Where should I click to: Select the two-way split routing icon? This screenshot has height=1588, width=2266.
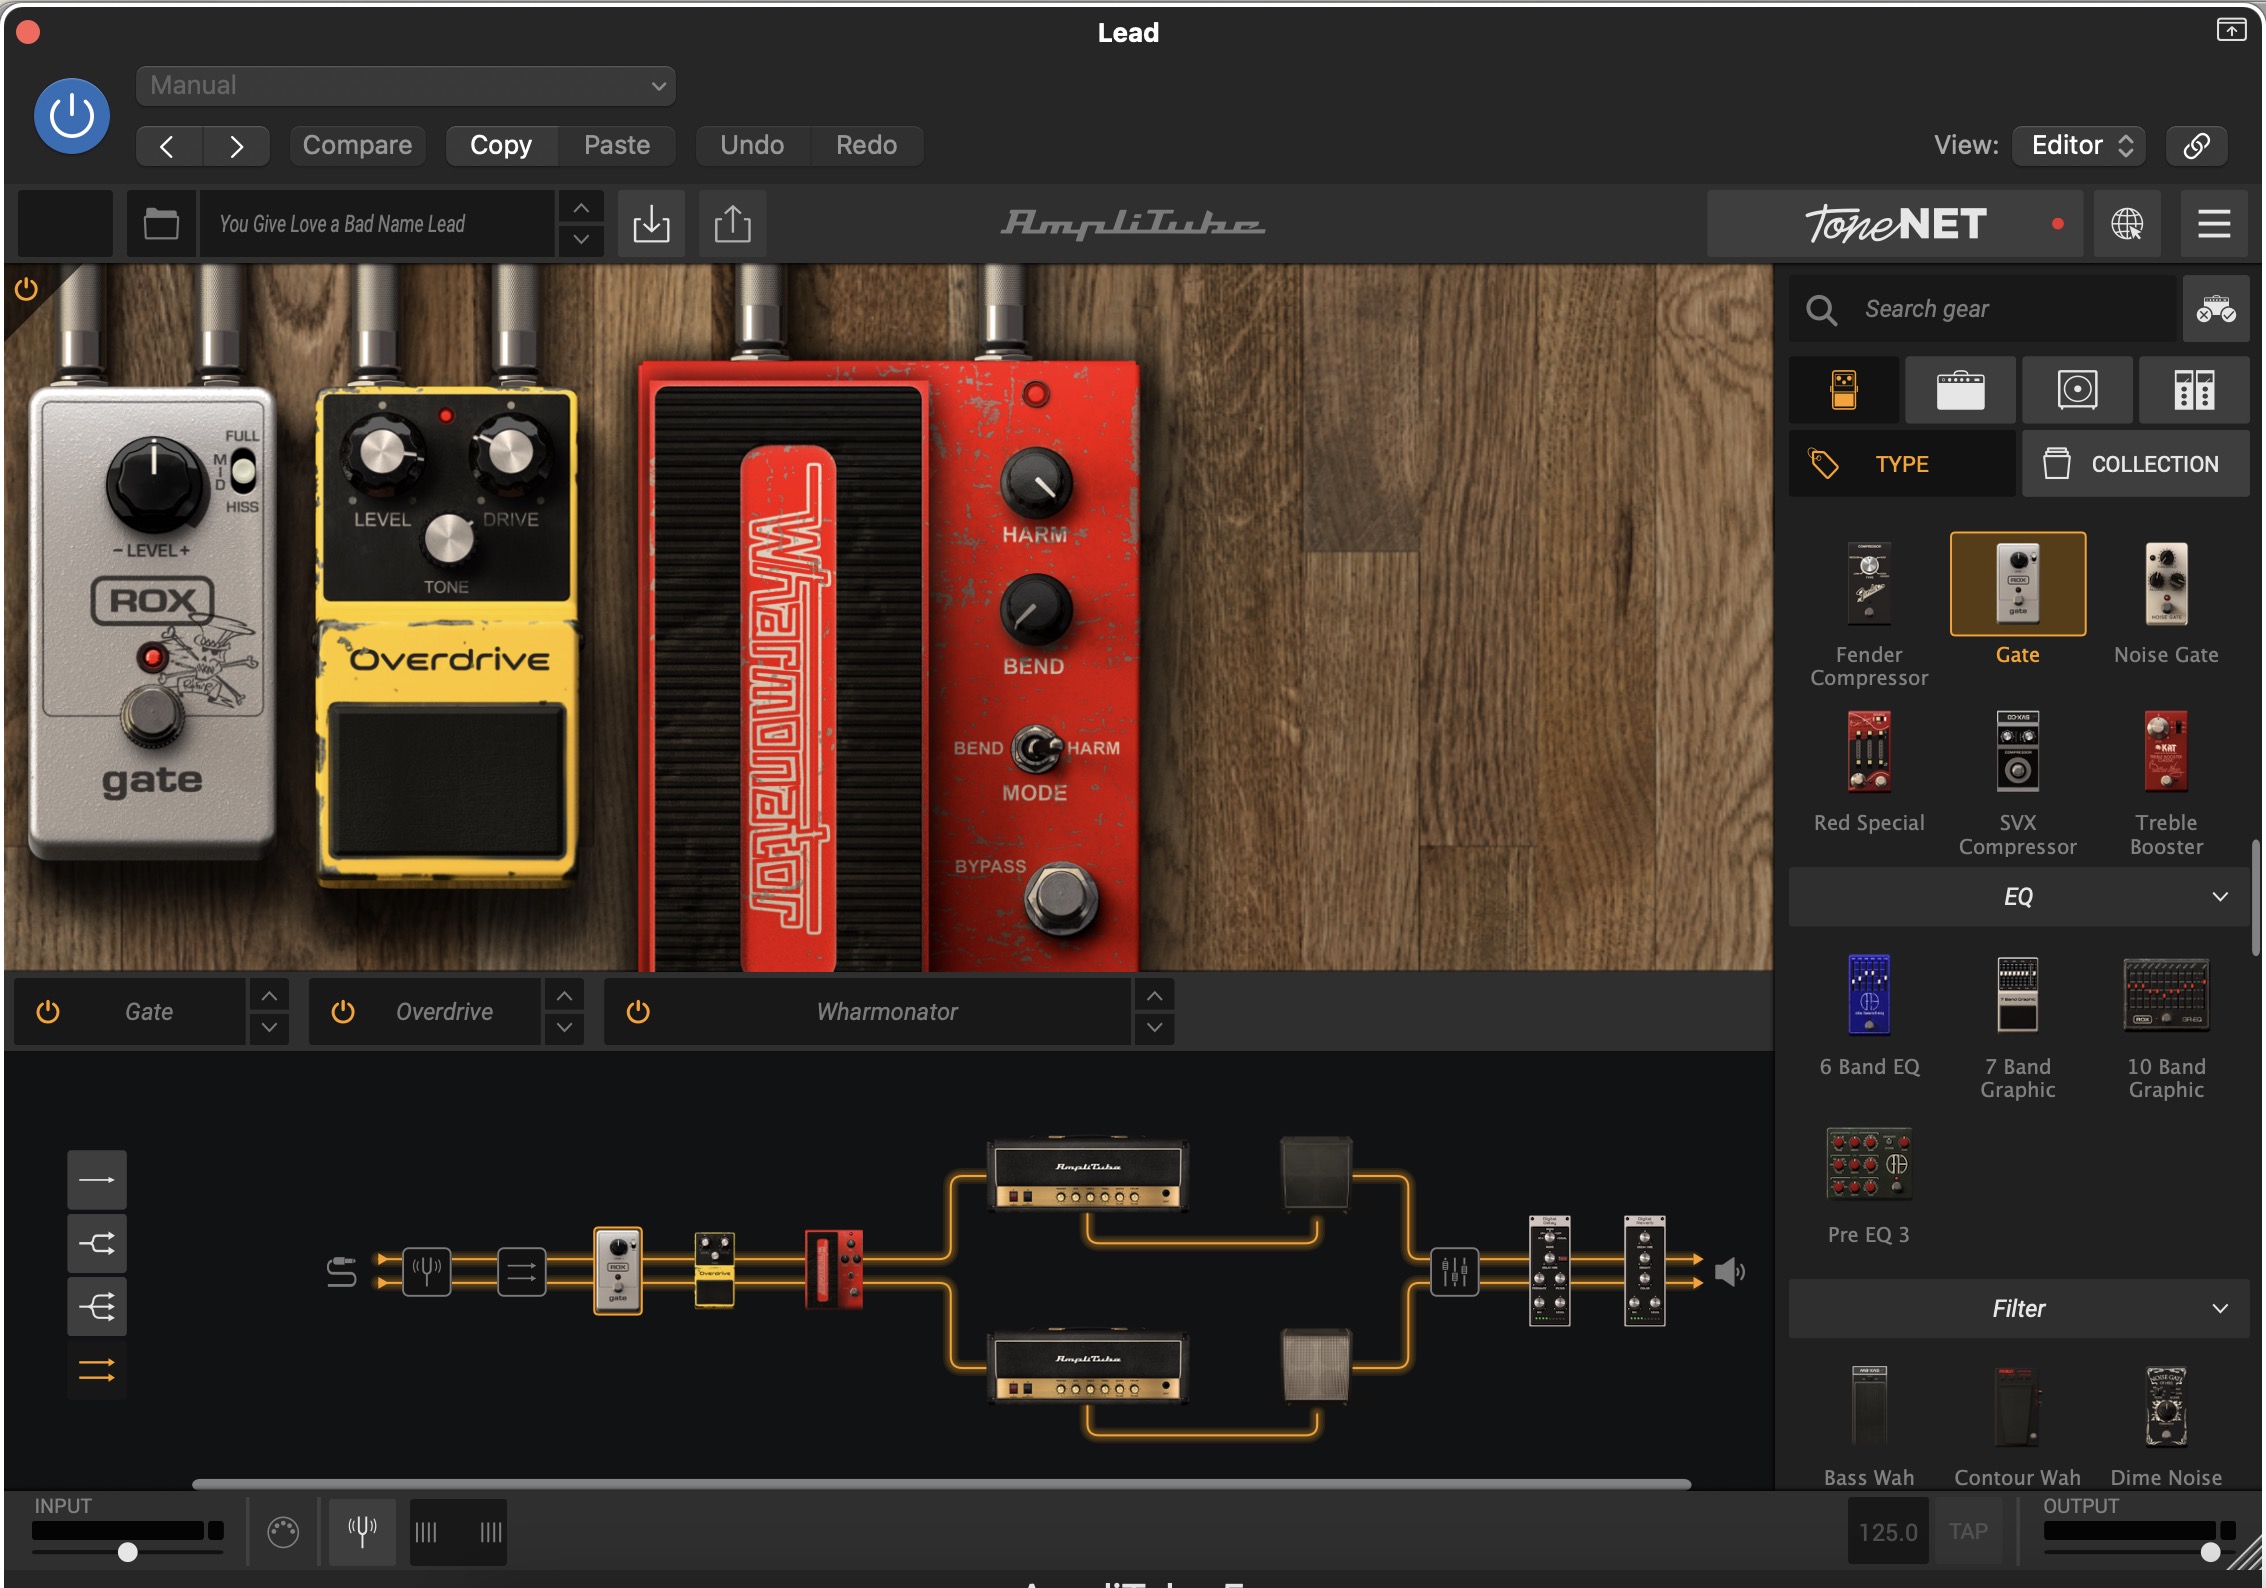click(97, 1243)
